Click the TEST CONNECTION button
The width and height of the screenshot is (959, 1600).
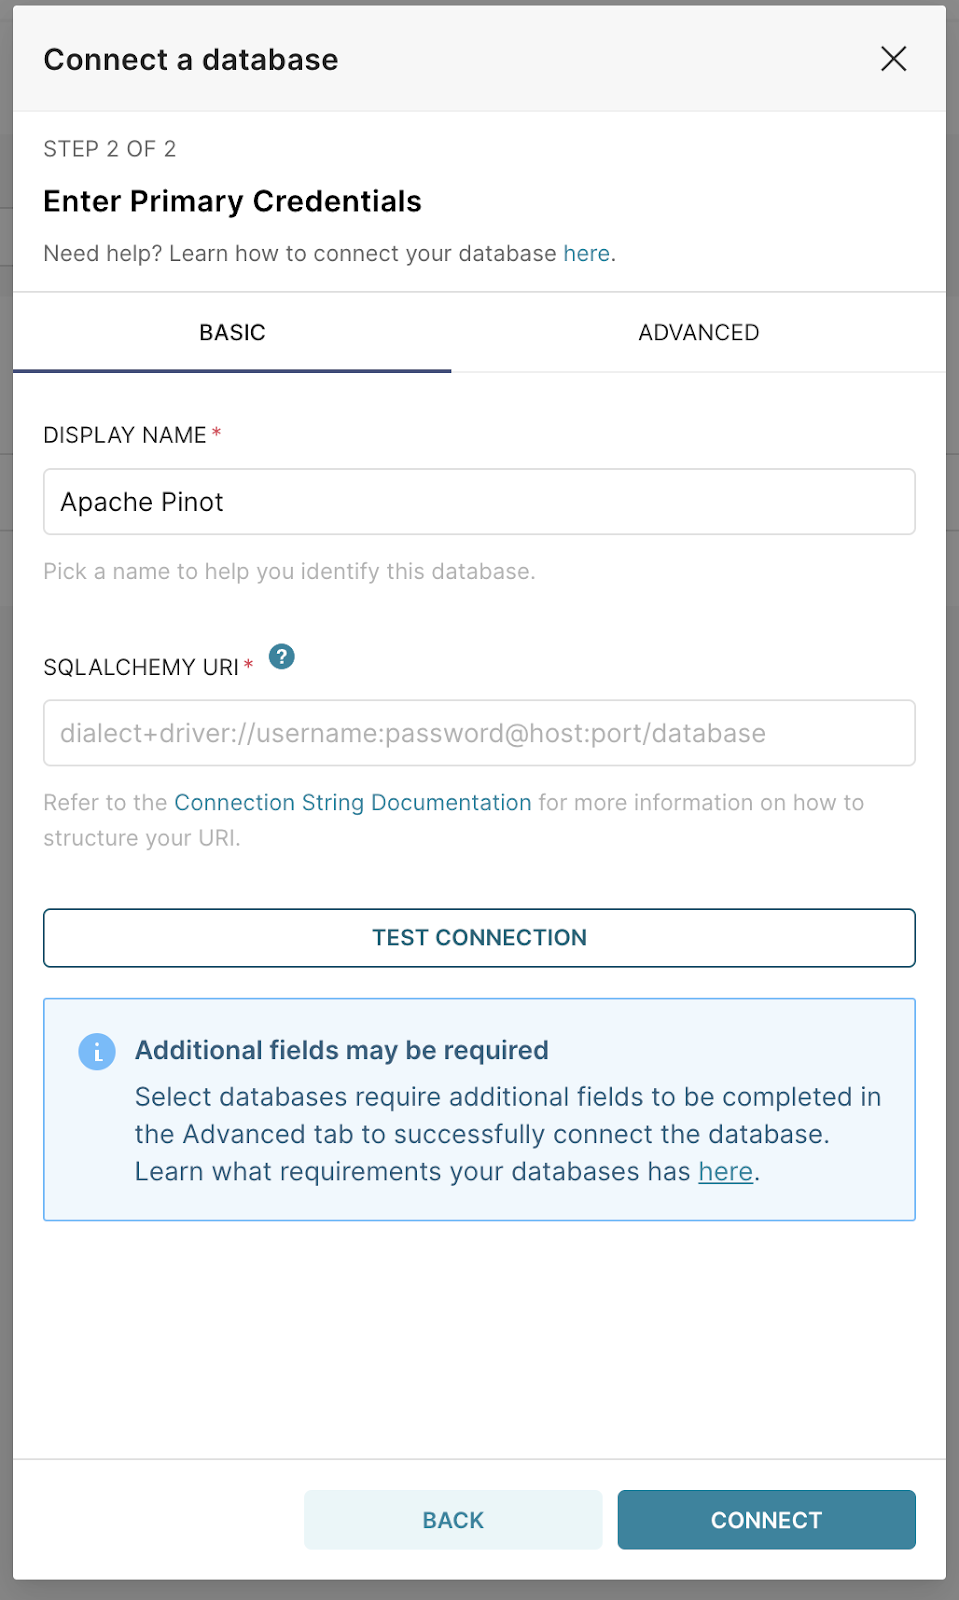479,938
